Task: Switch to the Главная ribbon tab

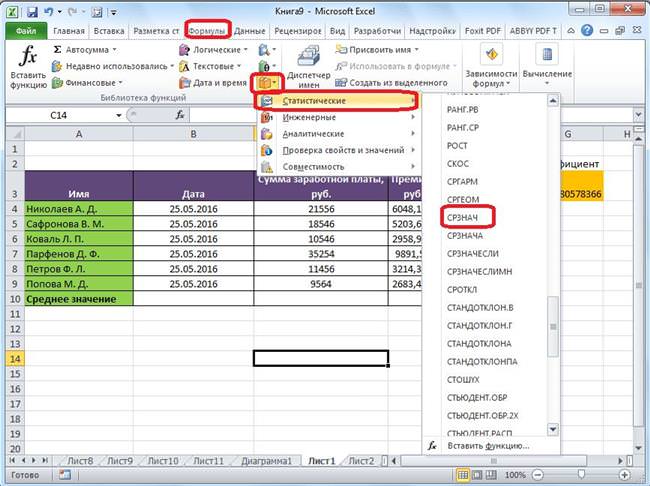Action: (x=69, y=31)
